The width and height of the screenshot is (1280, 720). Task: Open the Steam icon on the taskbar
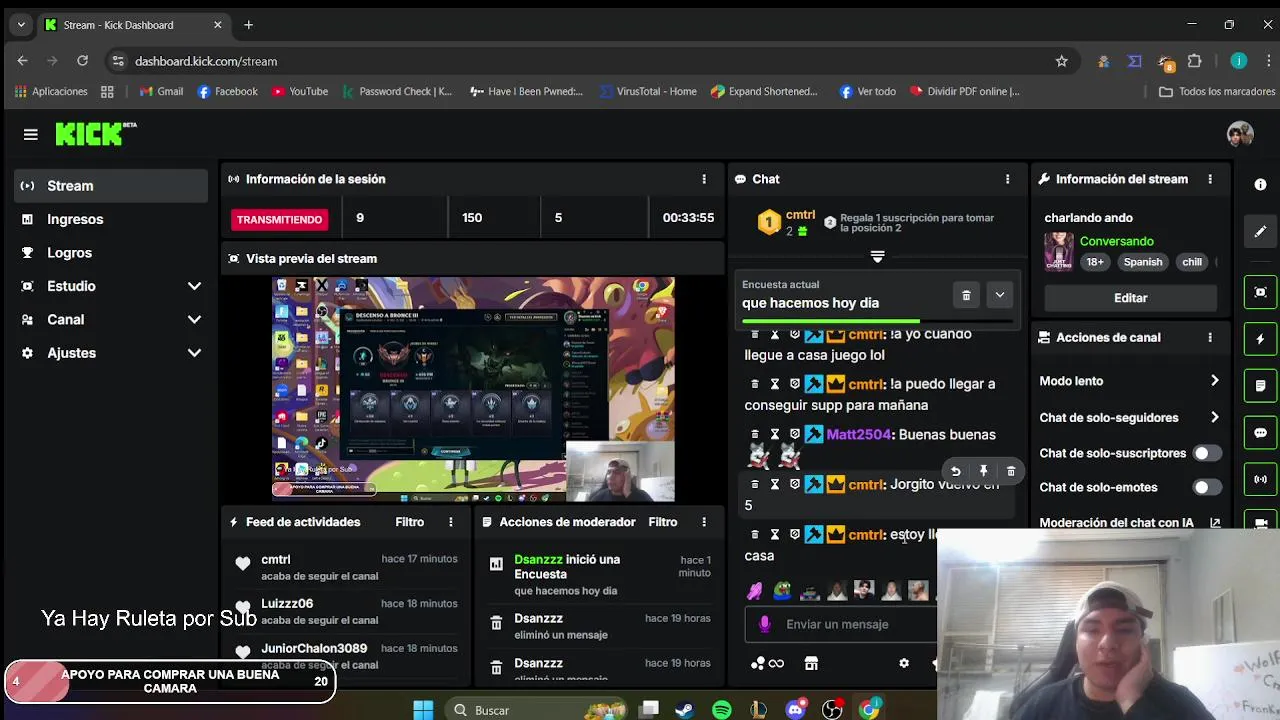[684, 710]
